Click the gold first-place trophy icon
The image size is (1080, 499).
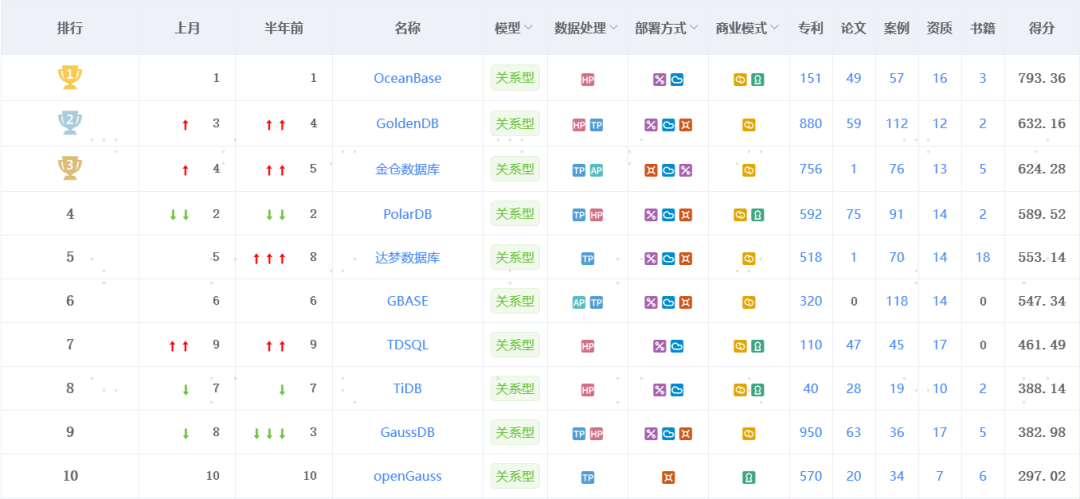coord(70,77)
